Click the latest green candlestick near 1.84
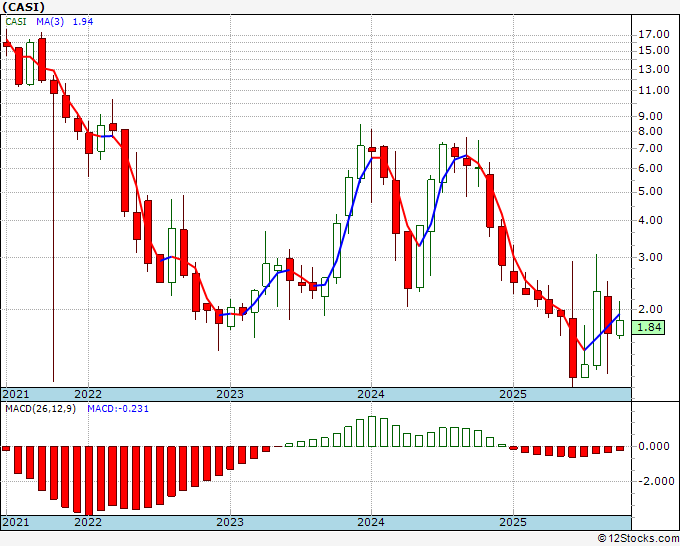Screen dimensions: 680x546 point(620,328)
